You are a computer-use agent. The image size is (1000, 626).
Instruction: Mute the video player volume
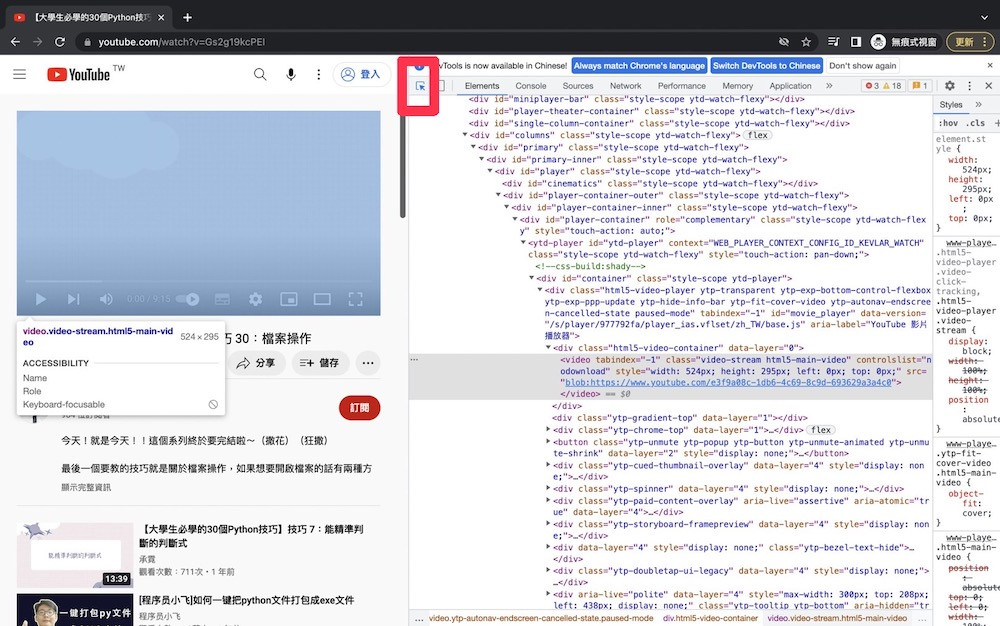(x=106, y=299)
